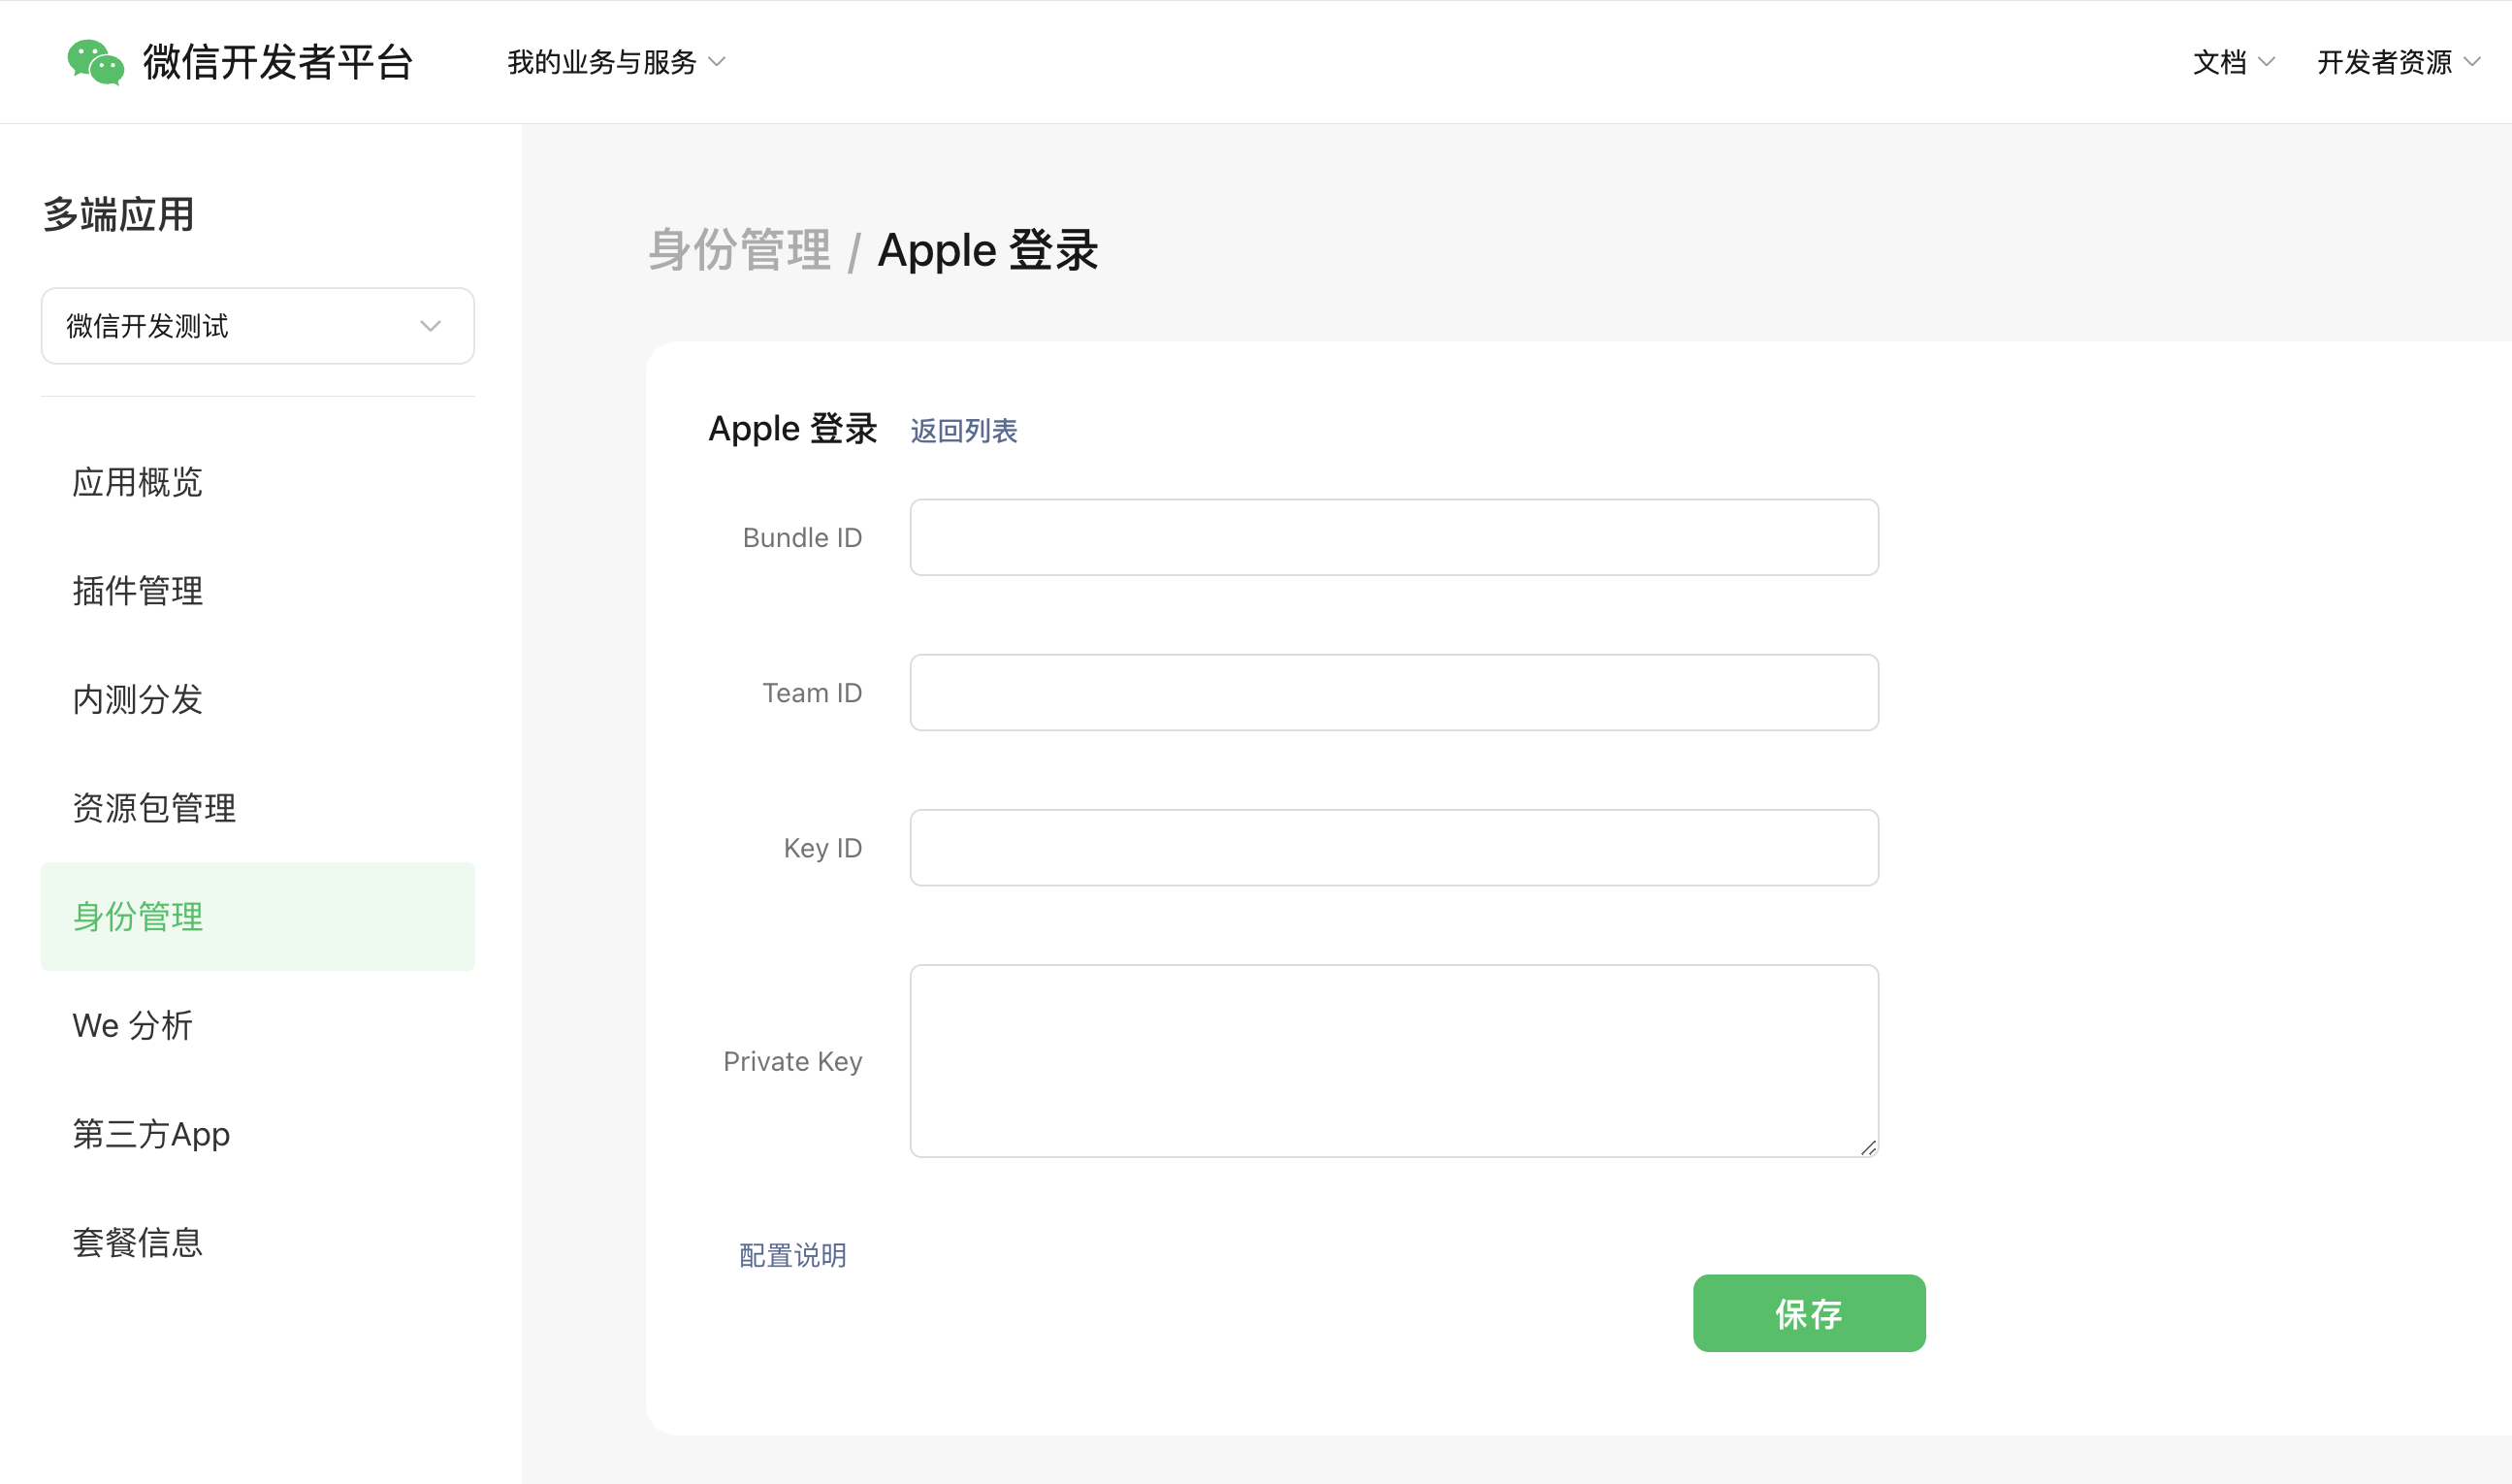Screen dimensions: 2512x1484
Task: Go to 第三方App in the sidebar
Action: (x=258, y=1134)
